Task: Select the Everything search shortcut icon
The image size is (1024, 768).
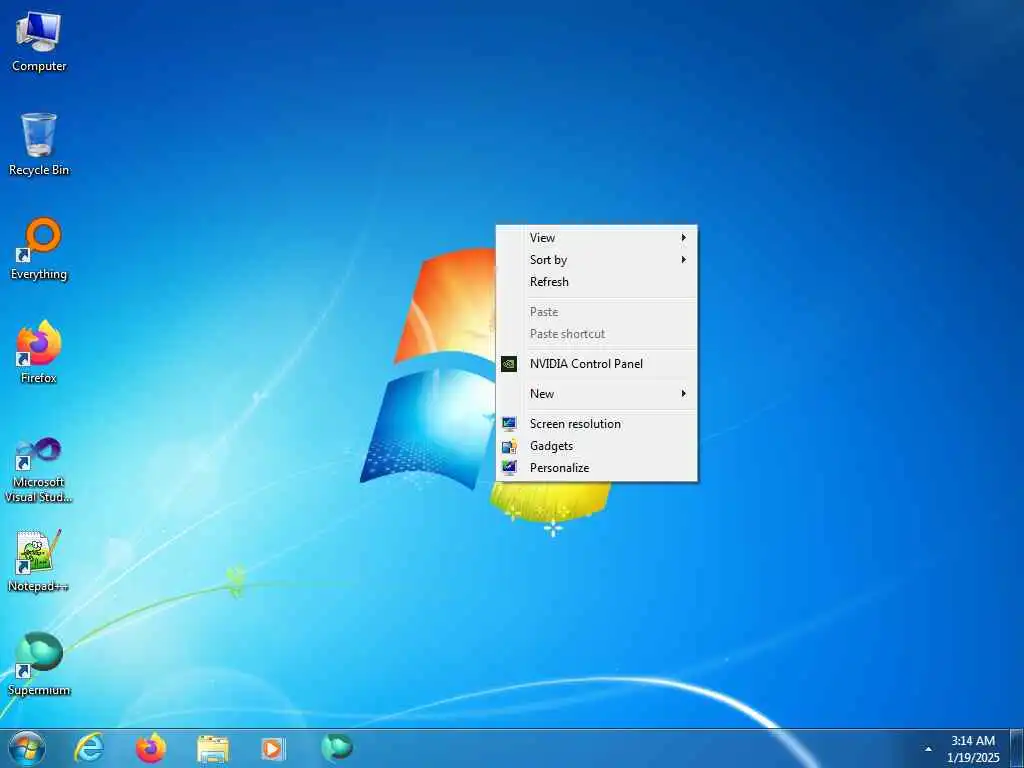Action: (x=39, y=248)
